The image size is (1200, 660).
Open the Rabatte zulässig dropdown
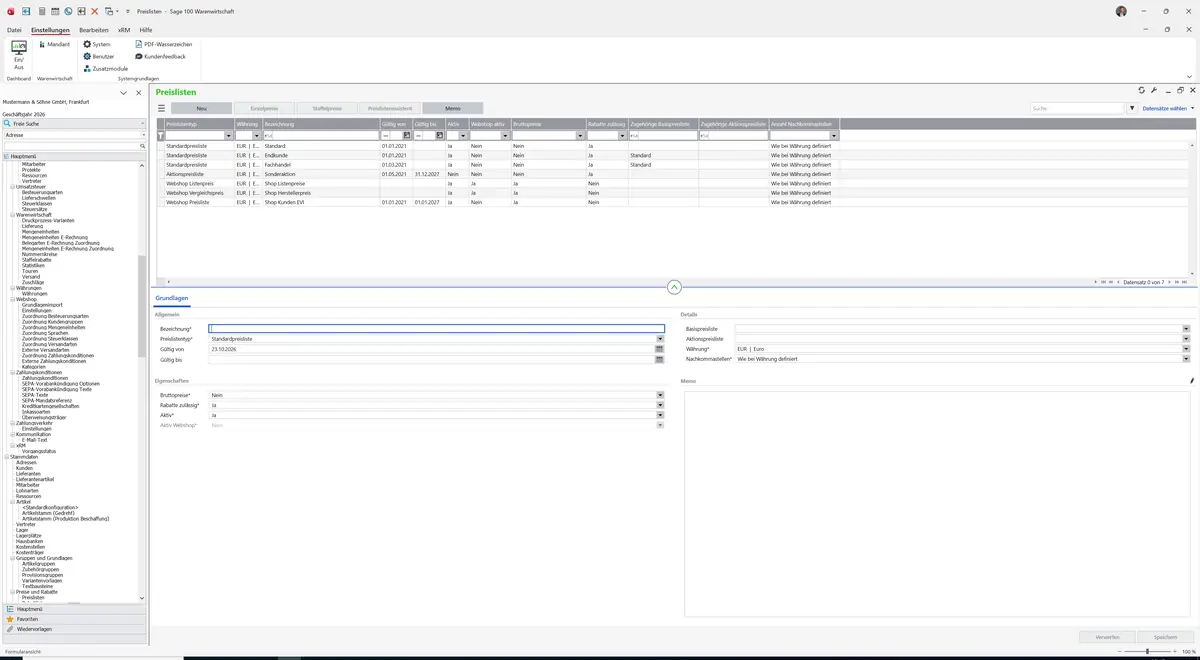(660, 405)
